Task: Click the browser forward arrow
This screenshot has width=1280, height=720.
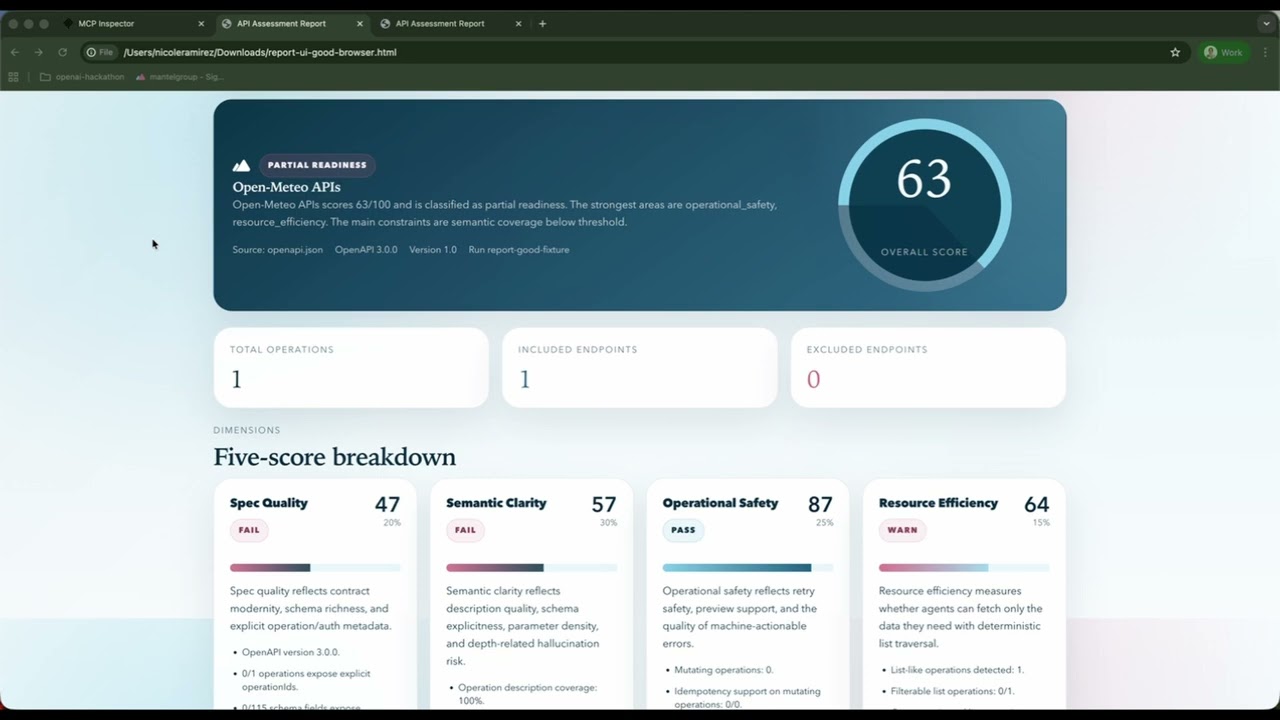Action: point(38,52)
